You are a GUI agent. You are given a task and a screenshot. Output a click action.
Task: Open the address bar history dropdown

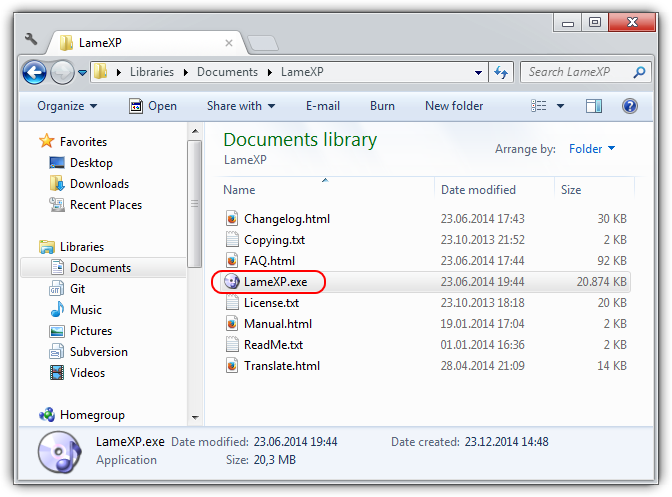coord(478,72)
